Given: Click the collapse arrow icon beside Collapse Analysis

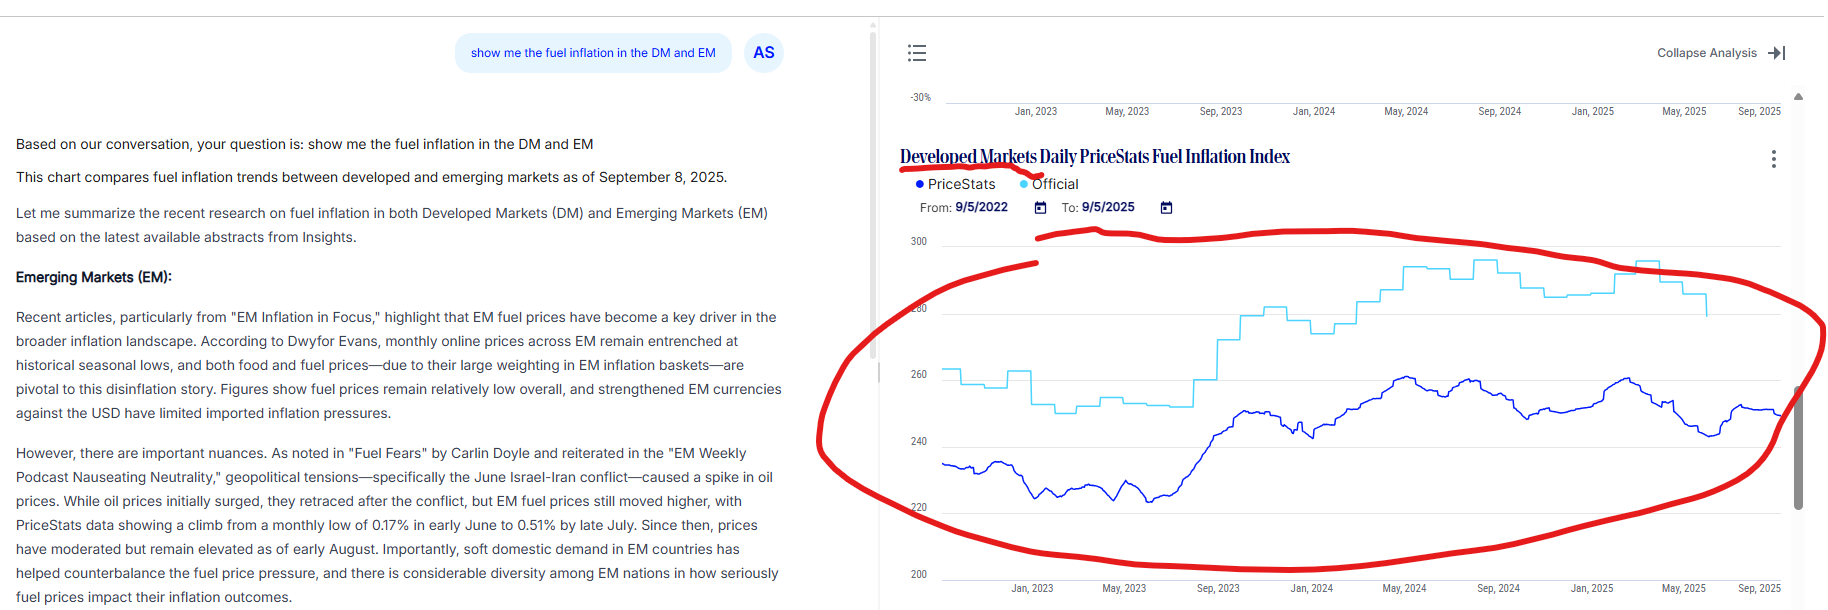Looking at the screenshot, I should (x=1777, y=53).
